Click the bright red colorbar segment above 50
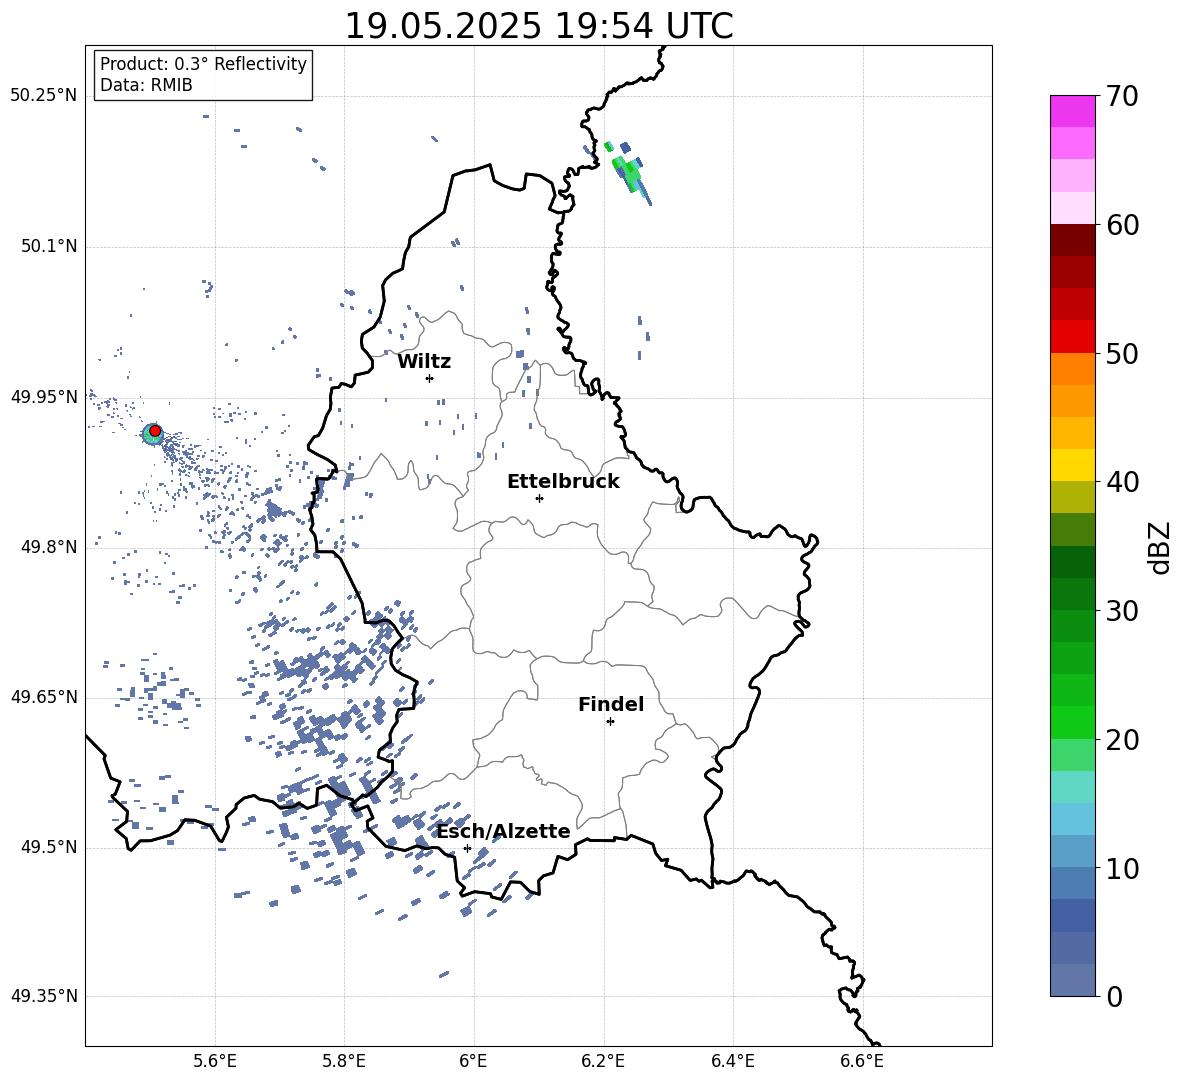This screenshot has height=1081, width=1184. tap(1073, 336)
